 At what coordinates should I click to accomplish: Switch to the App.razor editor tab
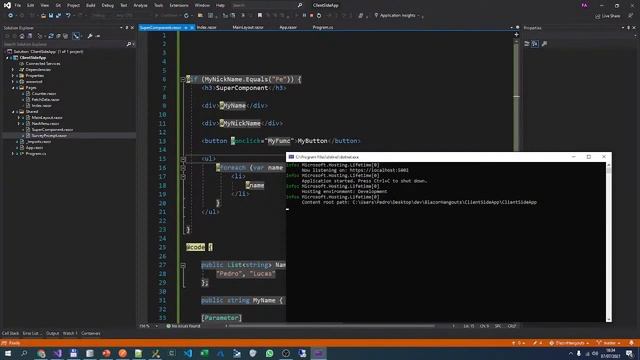pos(288,27)
